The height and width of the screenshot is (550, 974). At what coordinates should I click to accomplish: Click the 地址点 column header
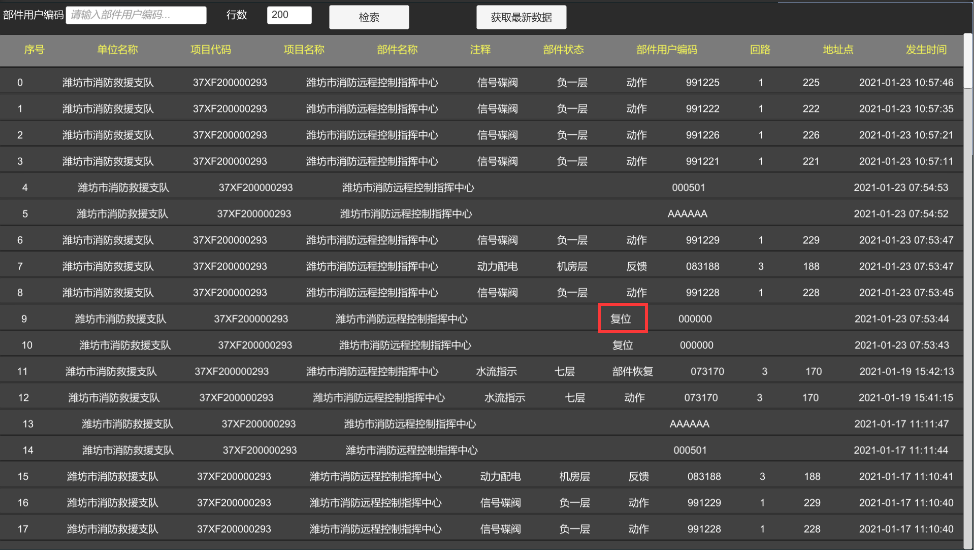pos(838,50)
